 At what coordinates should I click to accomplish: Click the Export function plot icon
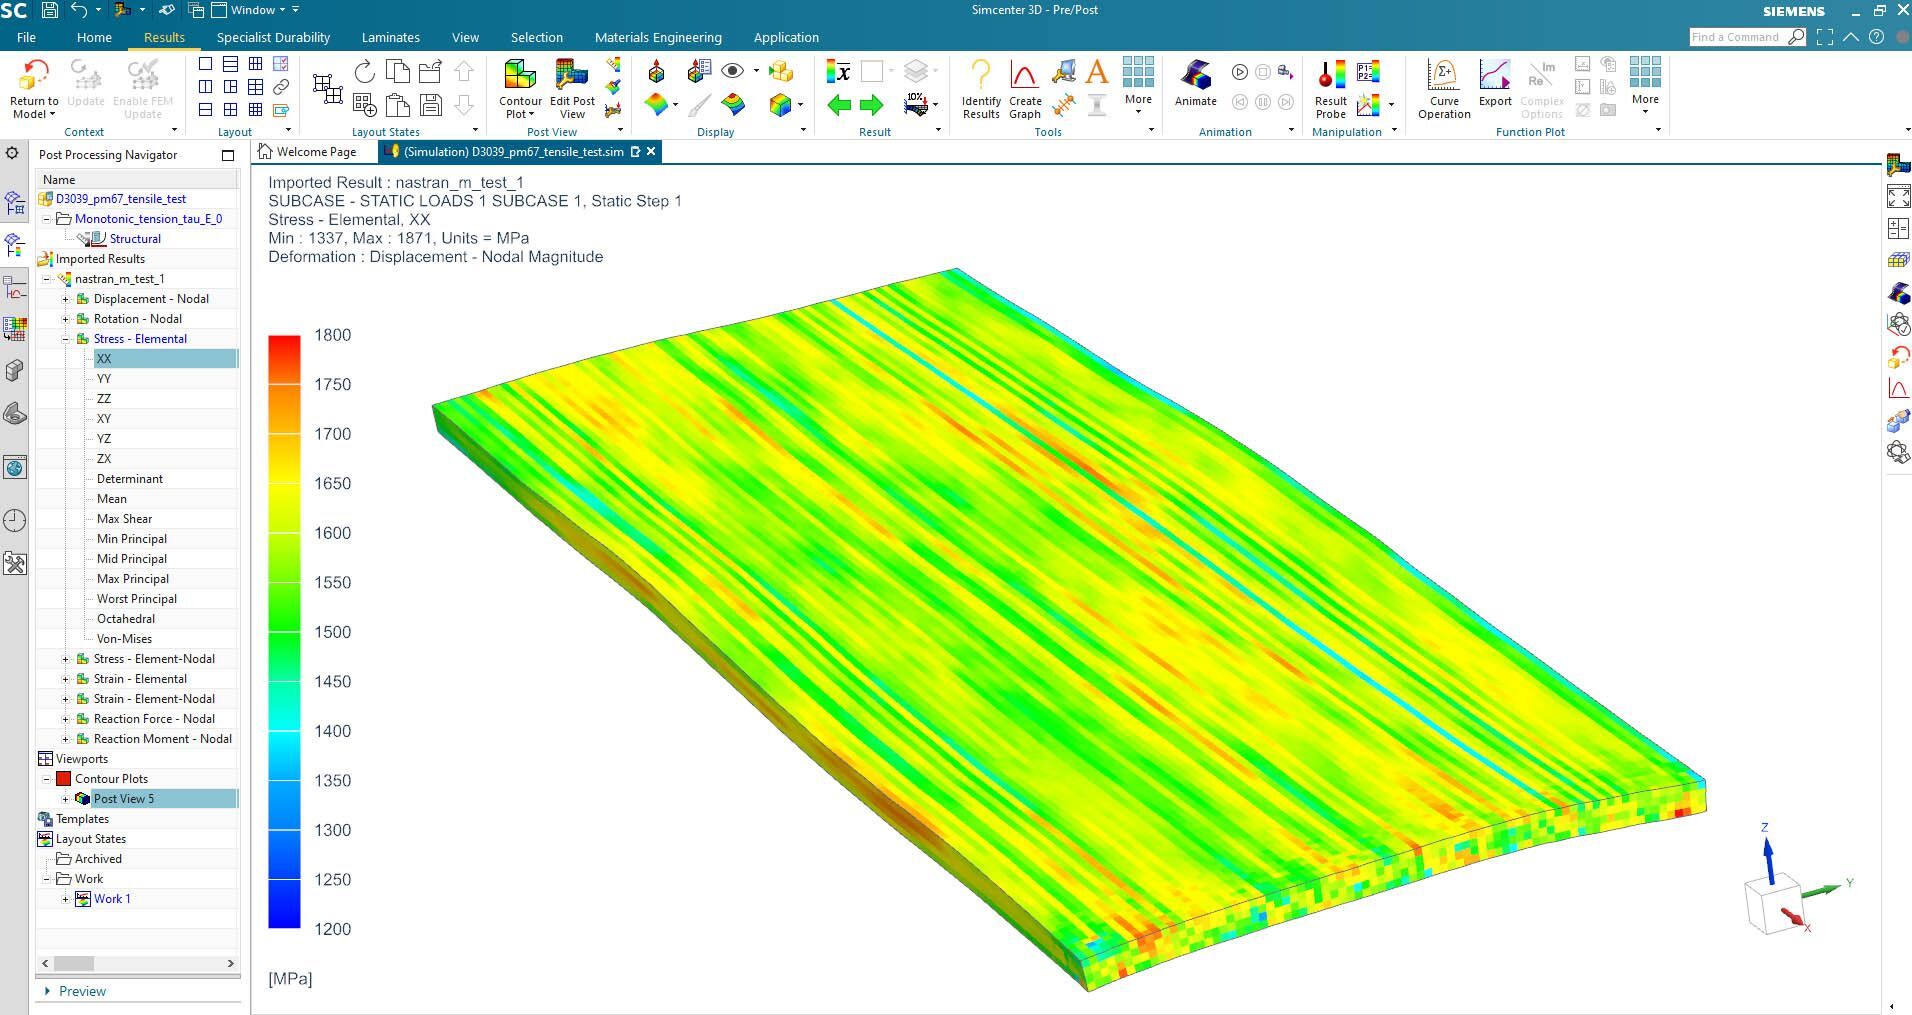tap(1495, 76)
